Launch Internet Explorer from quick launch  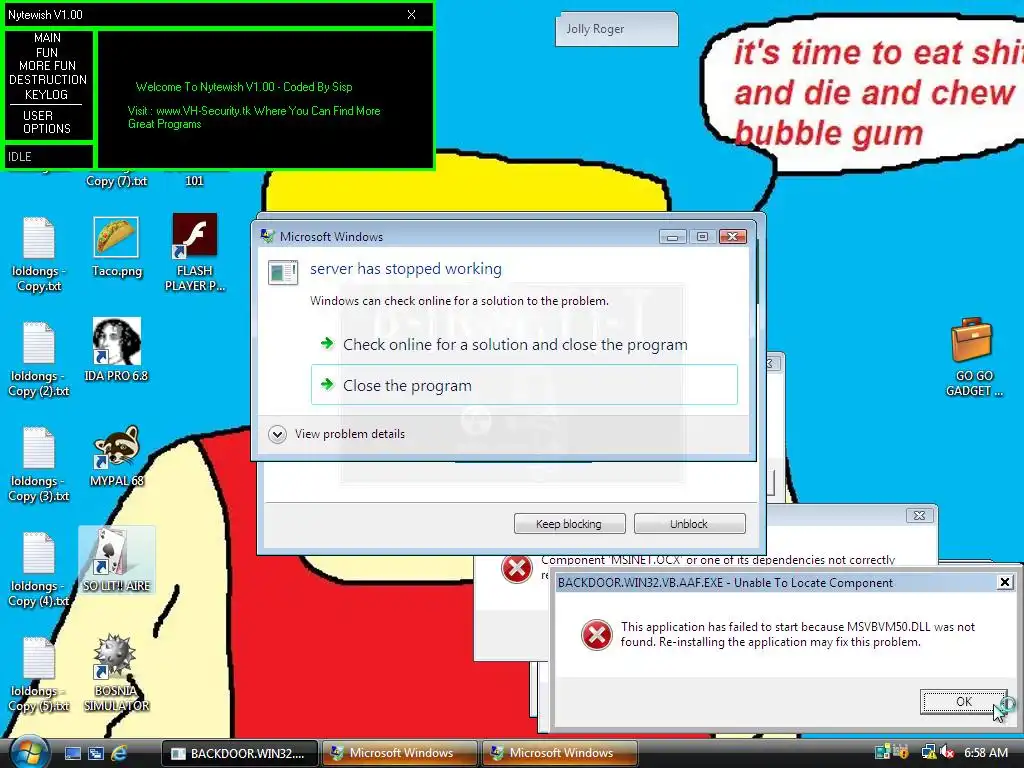pyautogui.click(x=119, y=753)
